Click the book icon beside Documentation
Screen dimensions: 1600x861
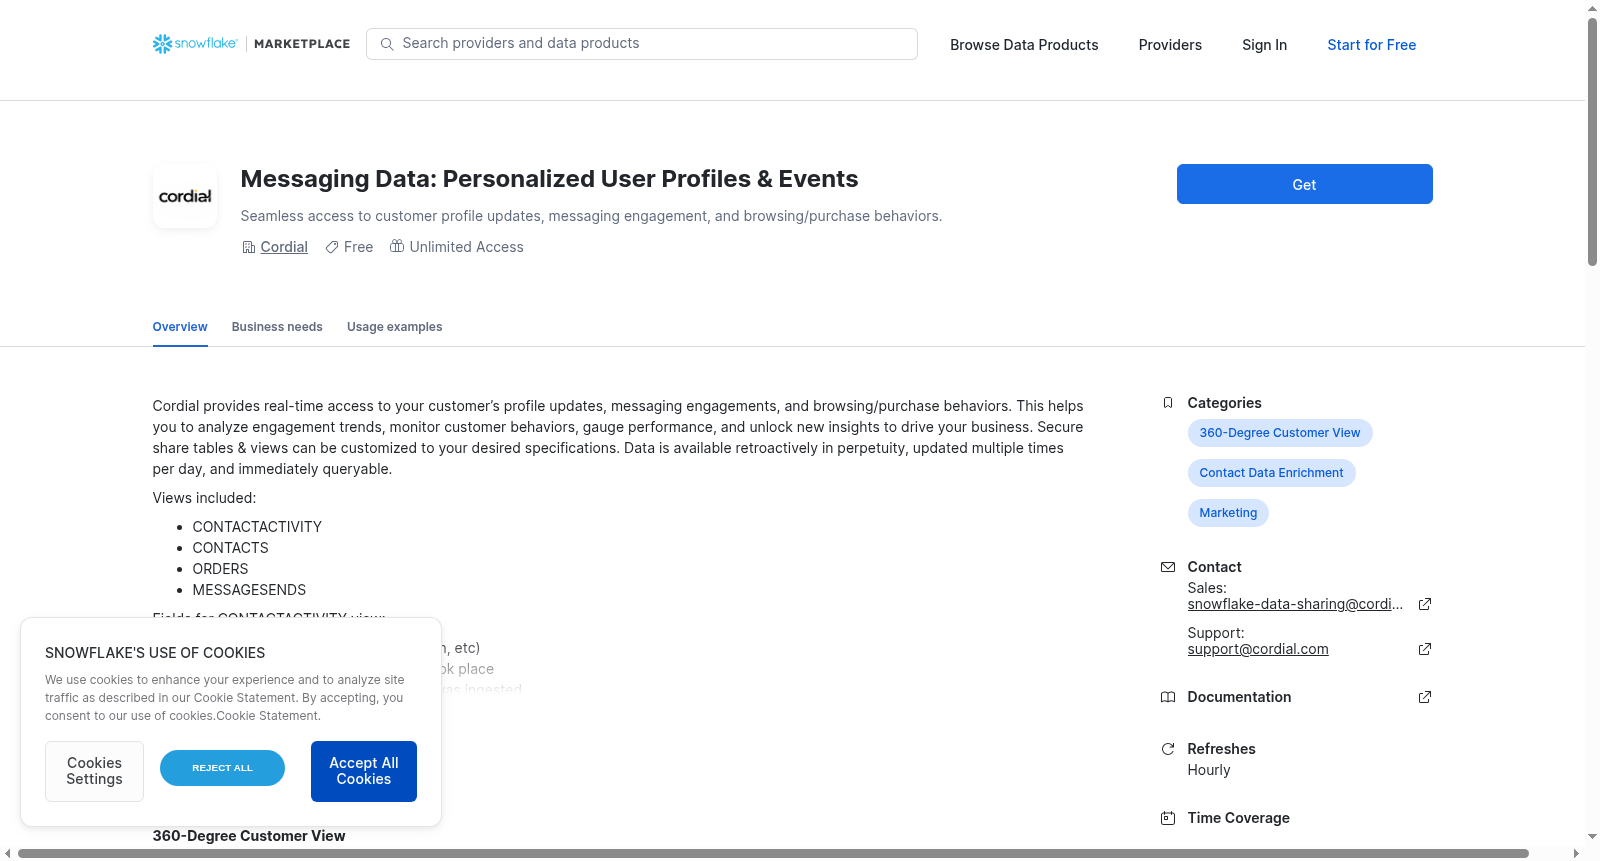[x=1168, y=697]
